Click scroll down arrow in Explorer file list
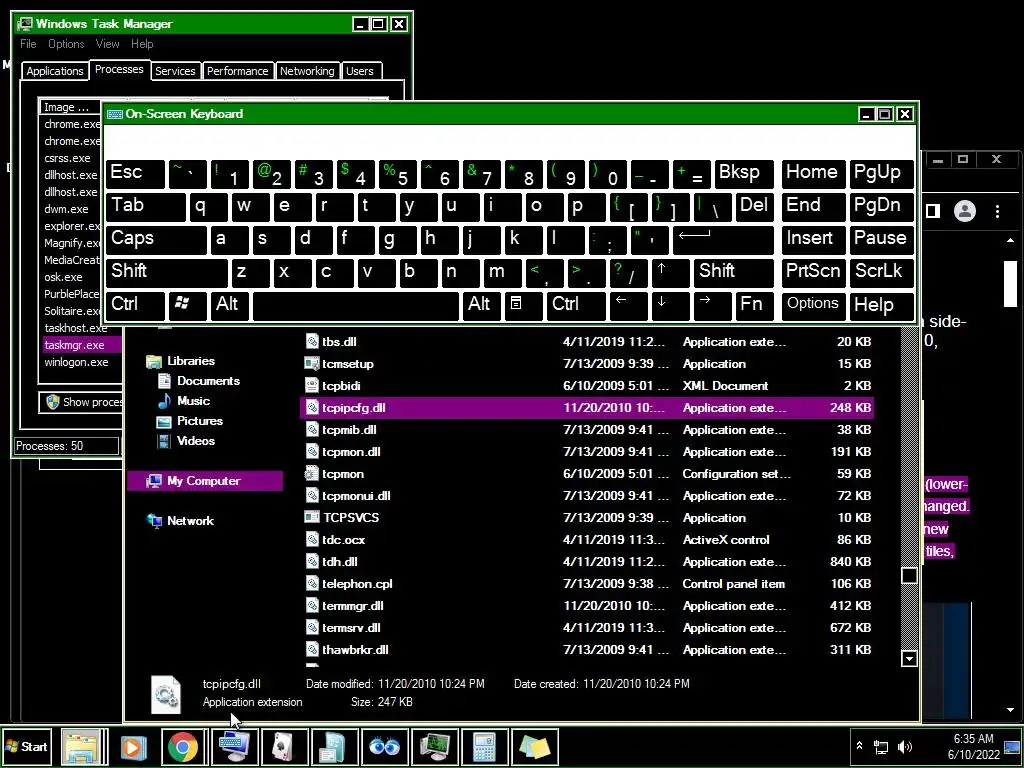1024x768 pixels. click(x=909, y=658)
